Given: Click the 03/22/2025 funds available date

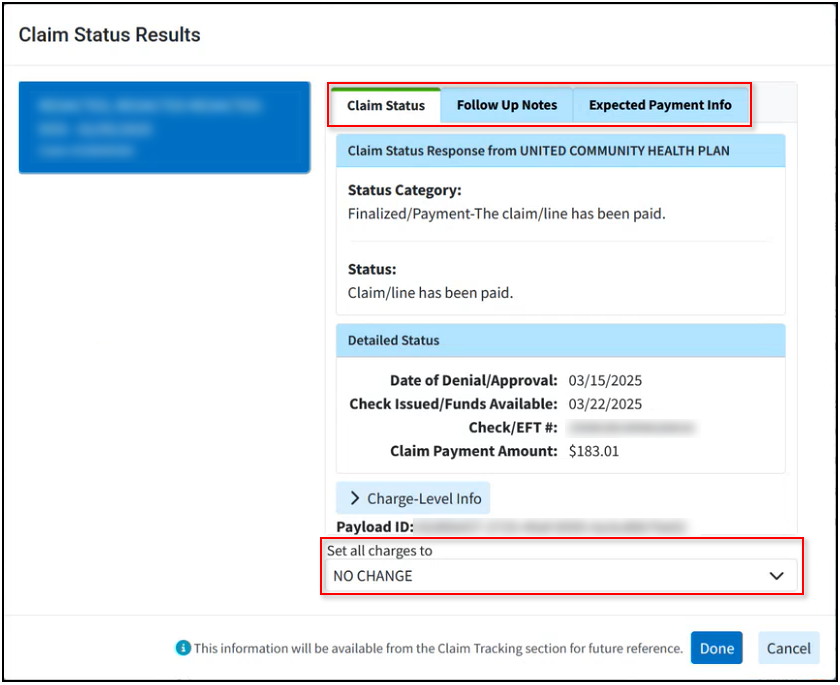Looking at the screenshot, I should tap(605, 404).
